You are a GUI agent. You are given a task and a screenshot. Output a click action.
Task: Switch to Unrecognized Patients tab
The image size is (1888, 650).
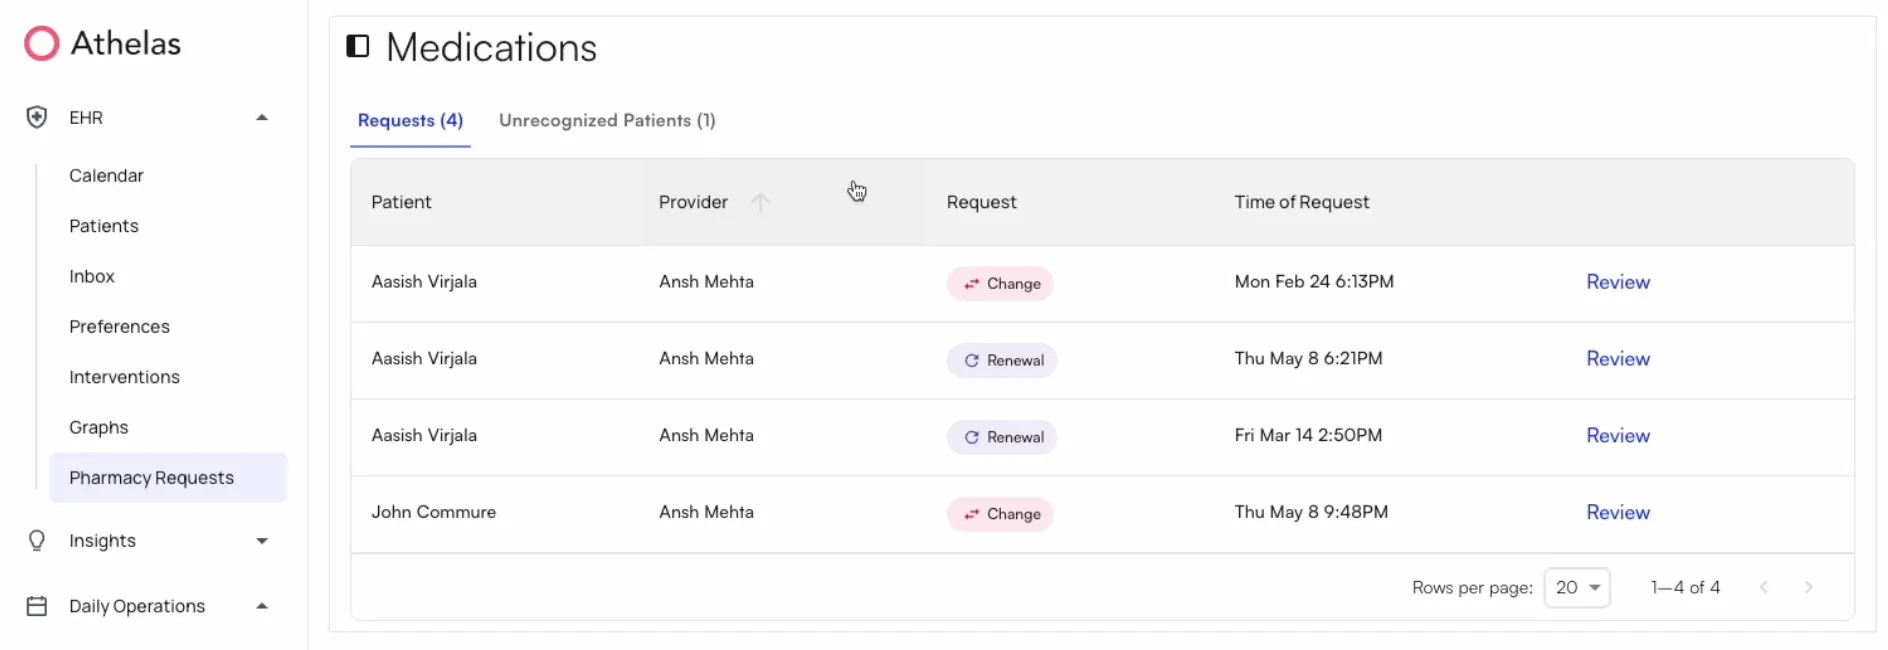coord(607,121)
